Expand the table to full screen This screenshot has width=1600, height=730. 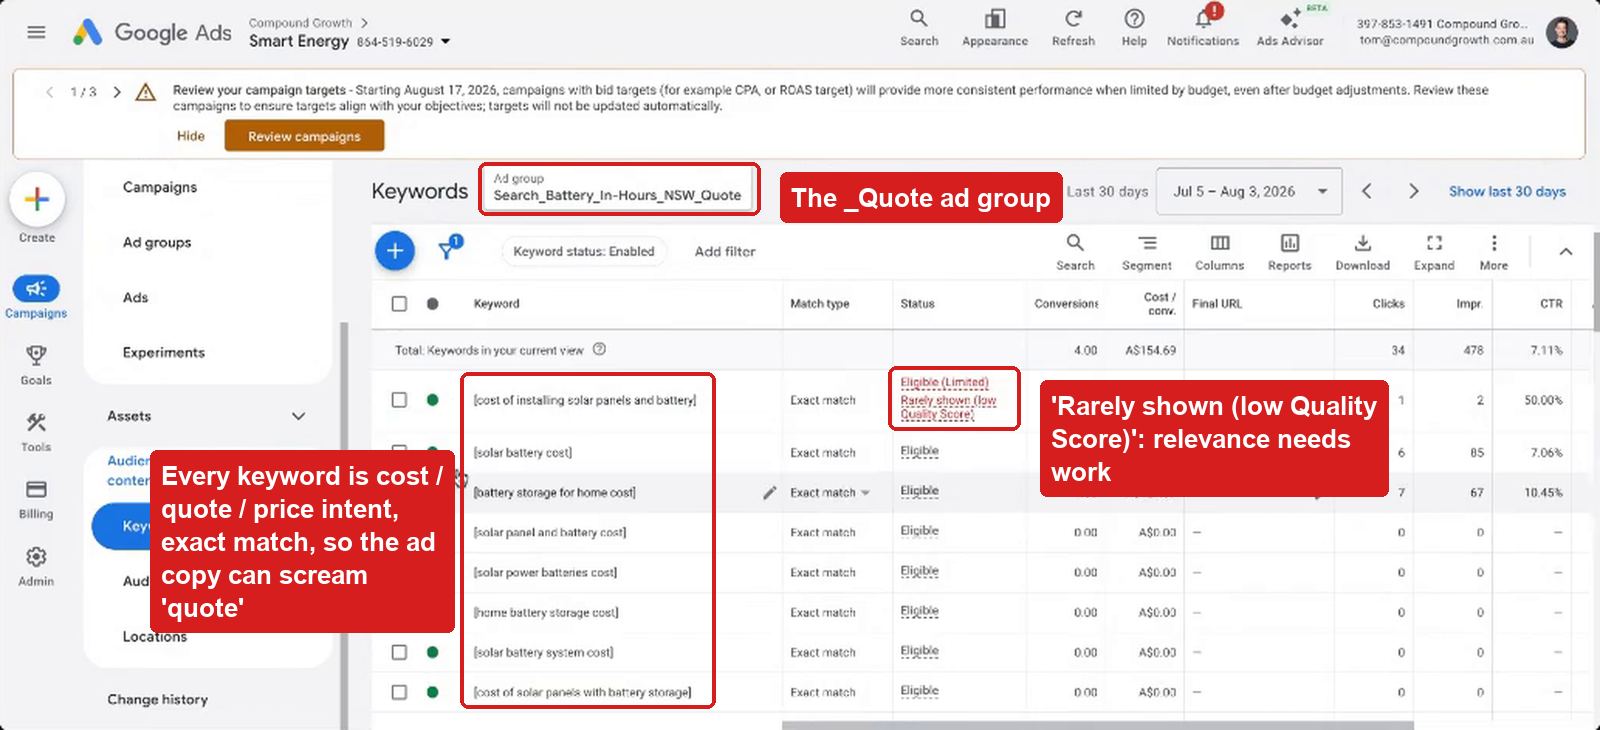coord(1434,252)
